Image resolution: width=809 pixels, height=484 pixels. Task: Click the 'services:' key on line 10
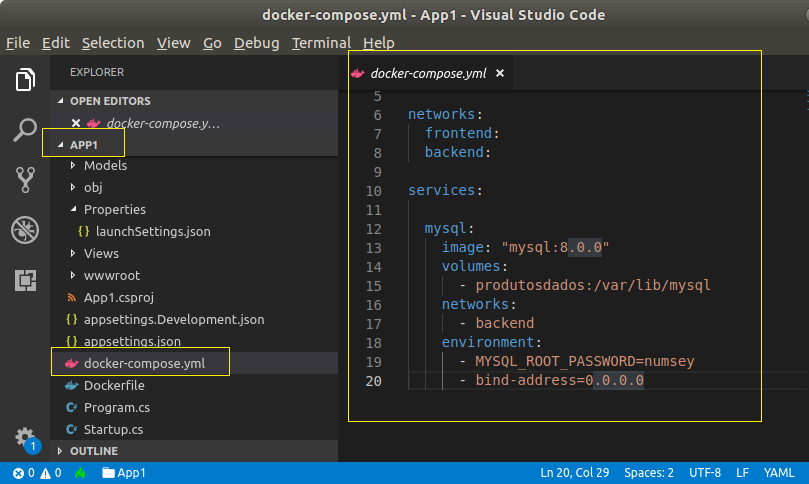(x=445, y=190)
